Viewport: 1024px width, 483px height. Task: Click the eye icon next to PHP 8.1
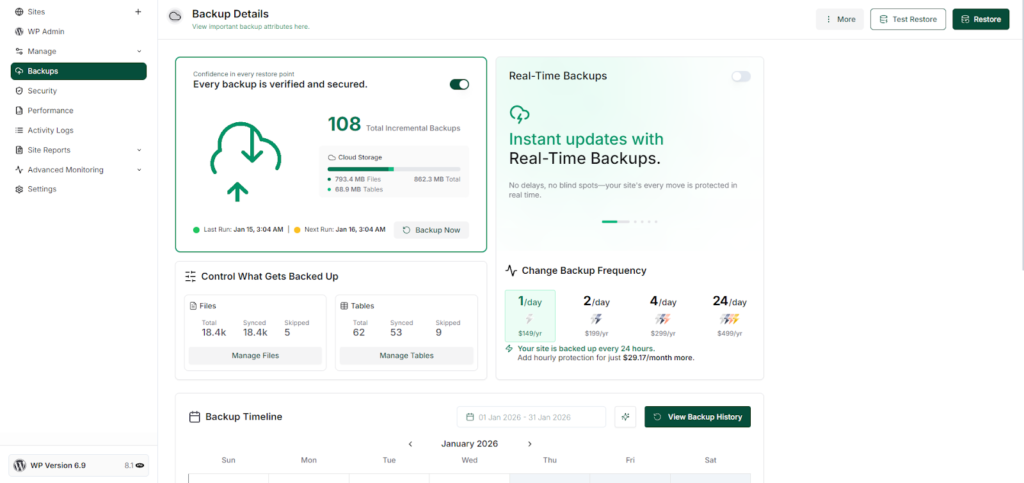(x=140, y=466)
